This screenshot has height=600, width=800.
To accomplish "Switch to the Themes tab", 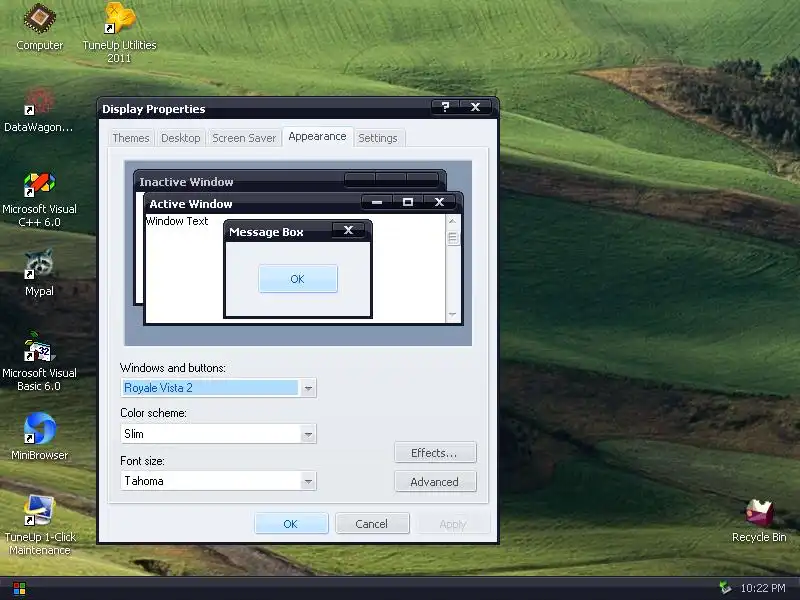I will (x=131, y=138).
